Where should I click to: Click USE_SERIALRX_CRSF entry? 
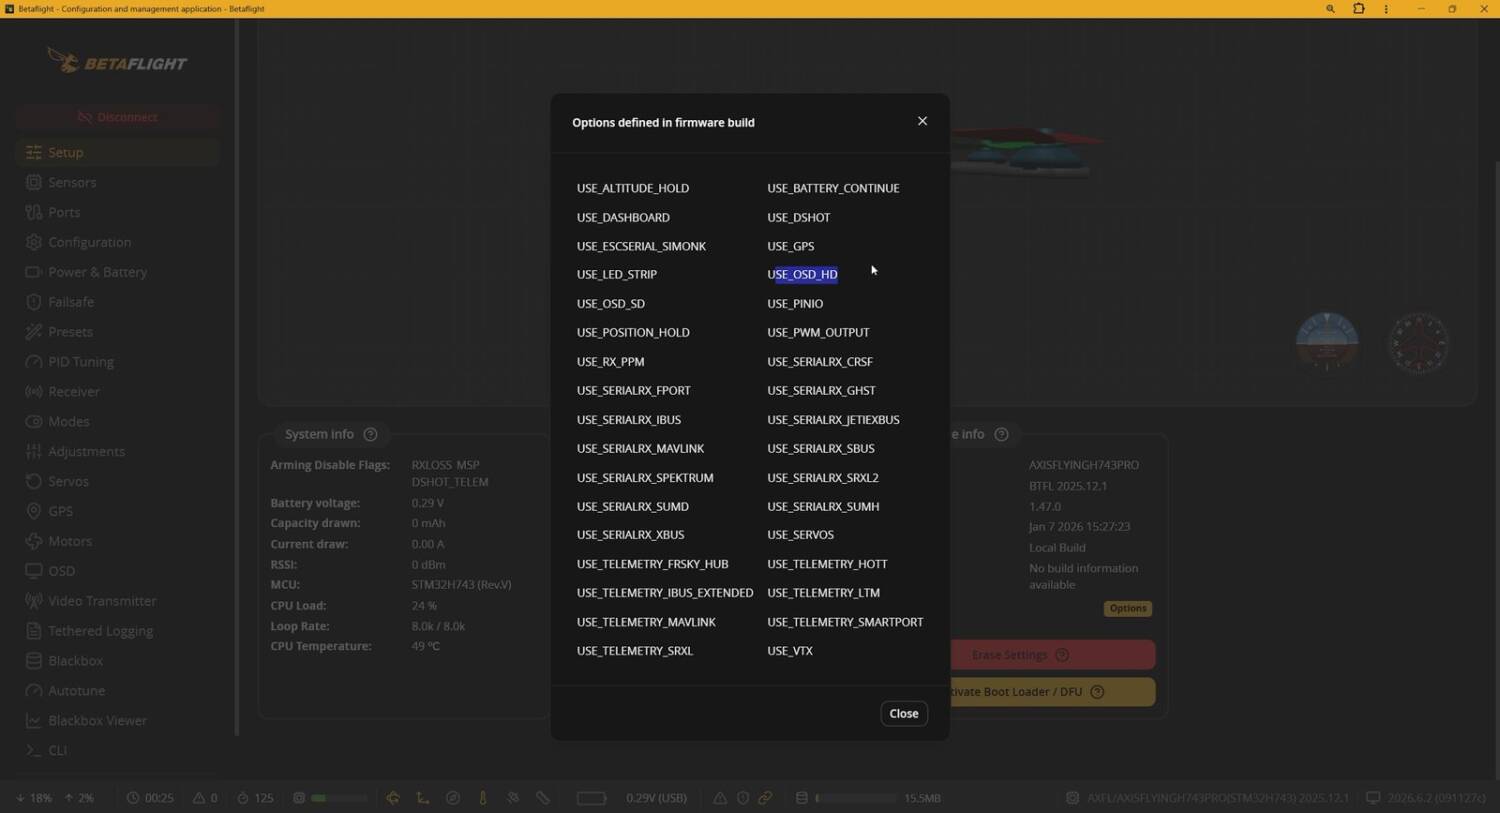[x=820, y=362]
